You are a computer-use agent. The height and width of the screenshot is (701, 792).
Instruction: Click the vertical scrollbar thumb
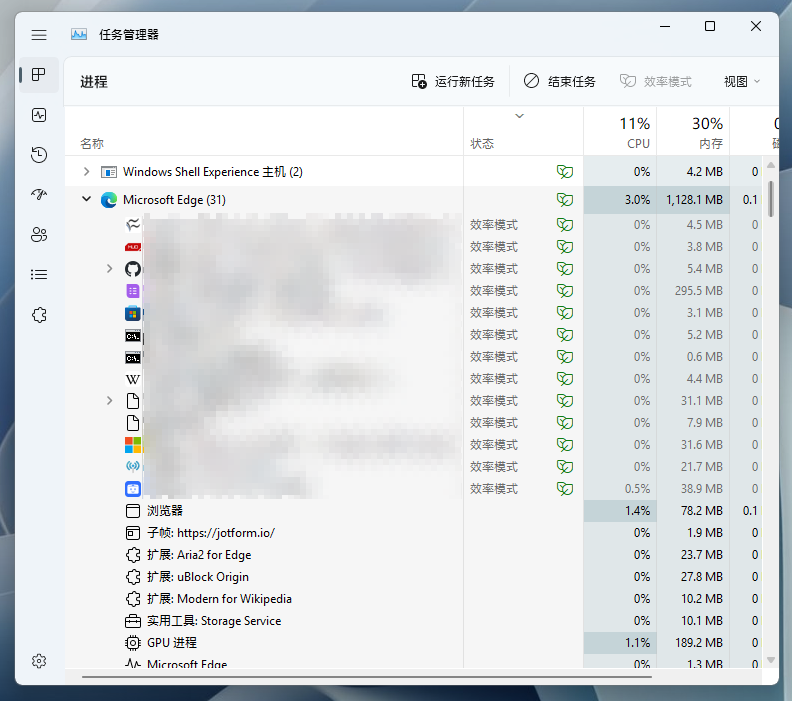tap(771, 199)
